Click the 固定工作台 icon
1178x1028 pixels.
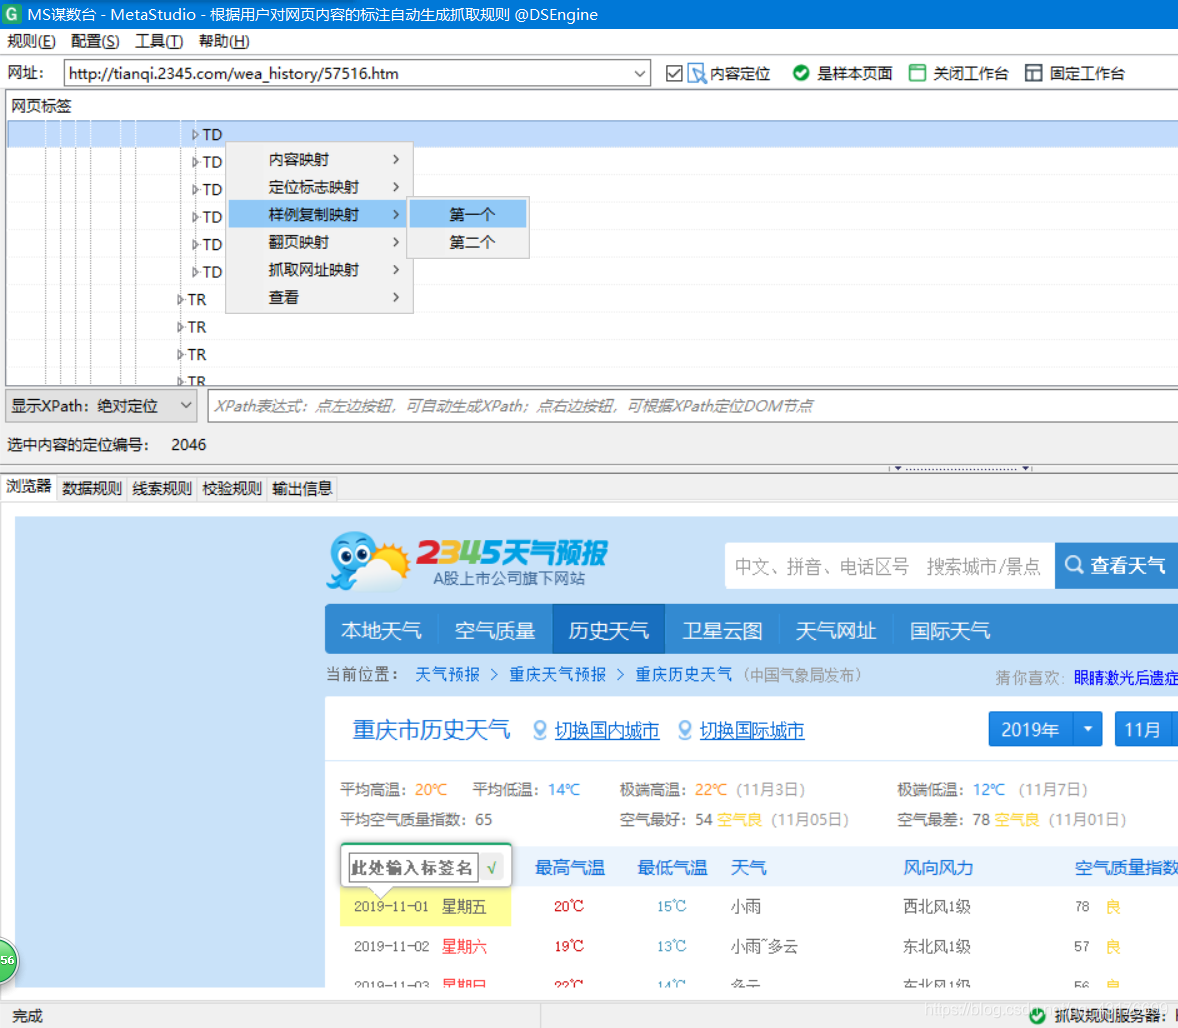click(1033, 72)
